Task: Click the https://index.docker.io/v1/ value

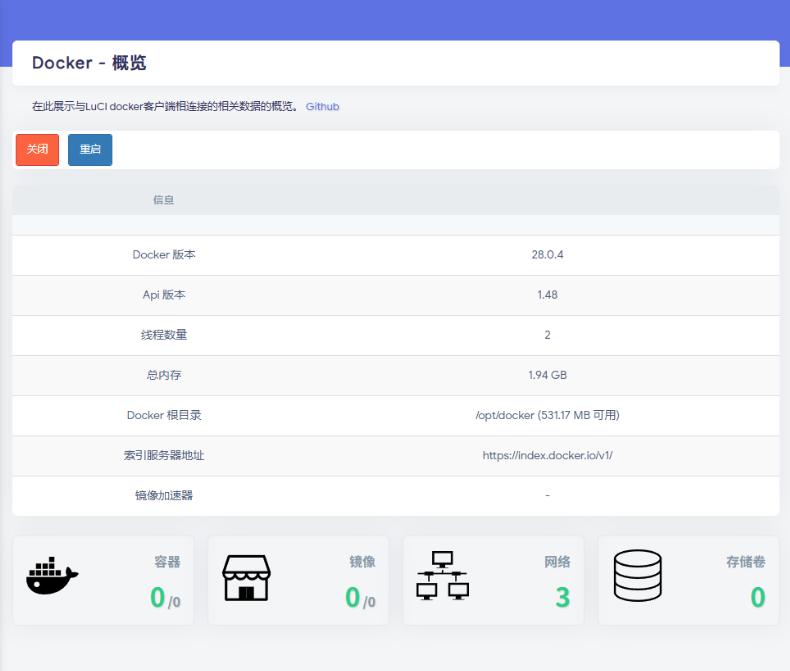Action: [x=547, y=455]
